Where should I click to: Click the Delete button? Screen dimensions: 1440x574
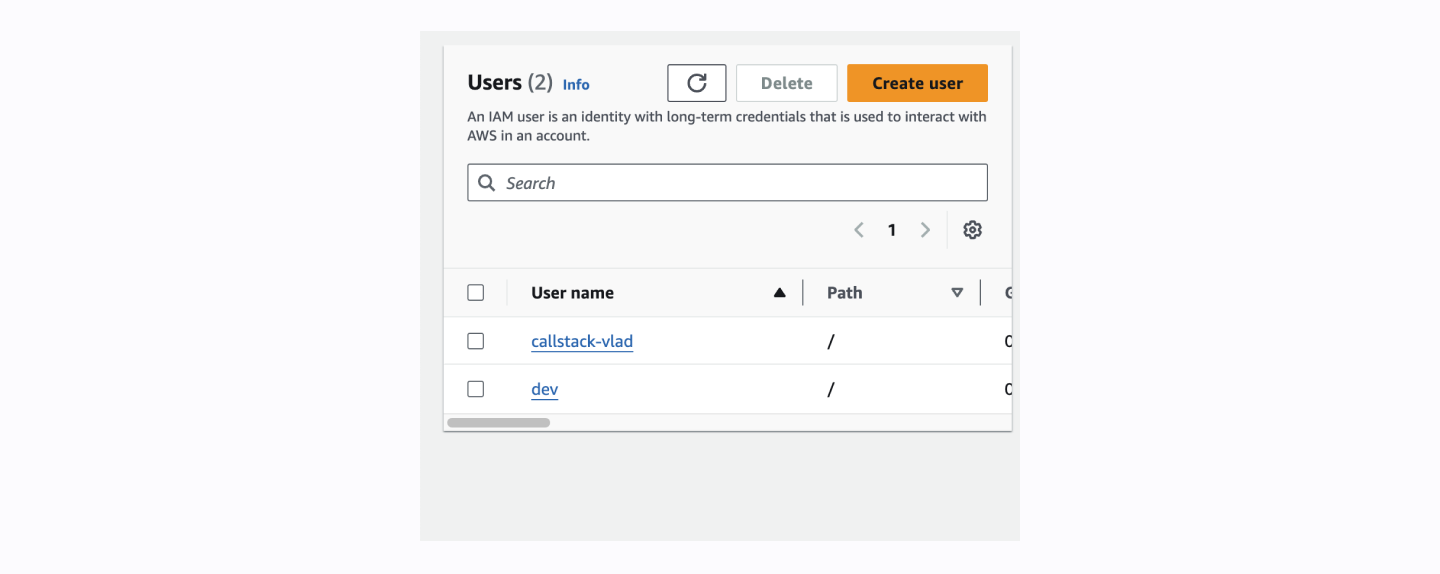[x=786, y=83]
